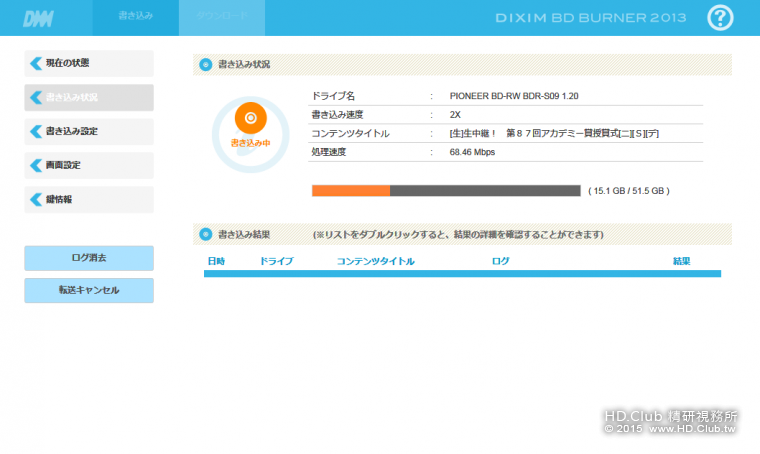Open 書き込み設定 in the sidebar
The width and height of the screenshot is (760, 454).
coord(89,131)
